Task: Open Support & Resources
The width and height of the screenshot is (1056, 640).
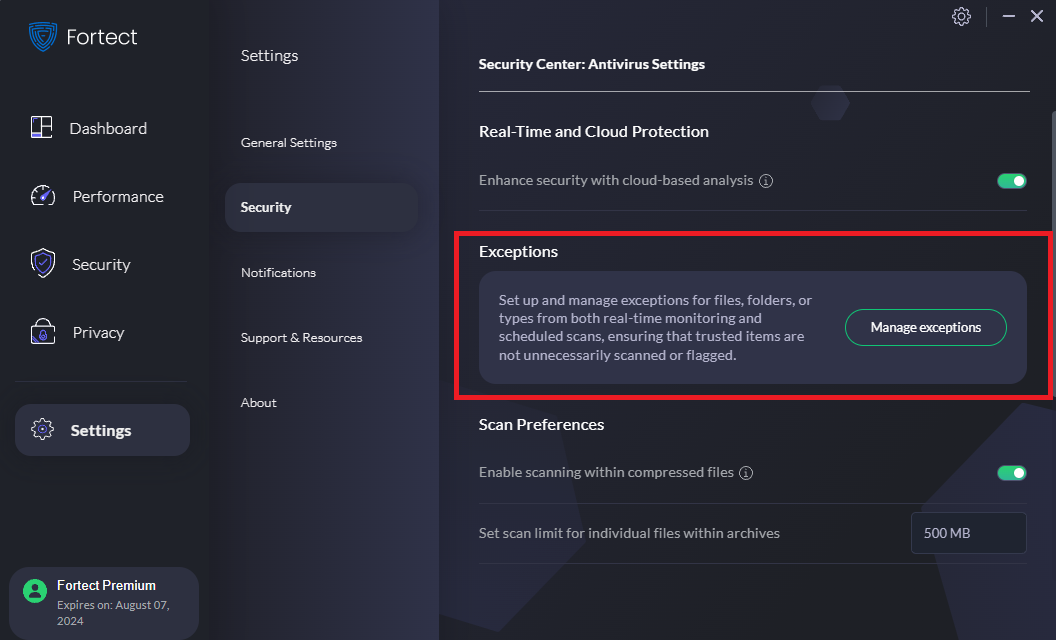Action: tap(299, 337)
